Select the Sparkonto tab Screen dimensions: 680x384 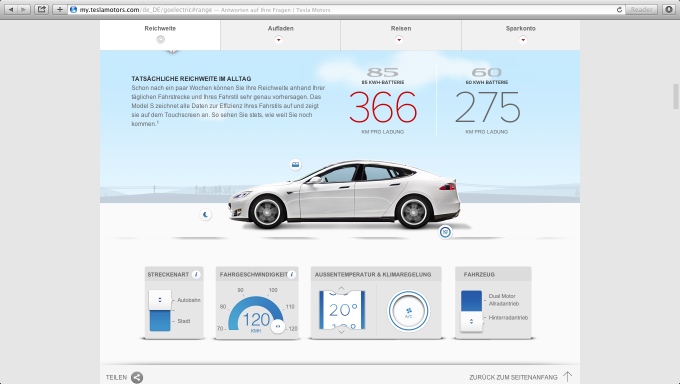[520, 35]
